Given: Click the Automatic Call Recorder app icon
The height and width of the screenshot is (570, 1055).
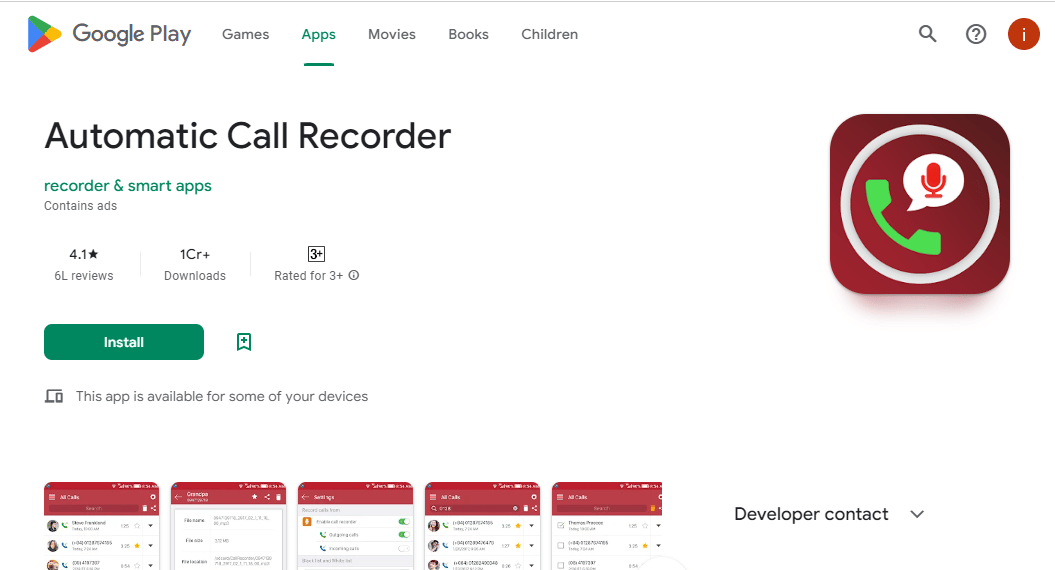Looking at the screenshot, I should pyautogui.click(x=920, y=204).
